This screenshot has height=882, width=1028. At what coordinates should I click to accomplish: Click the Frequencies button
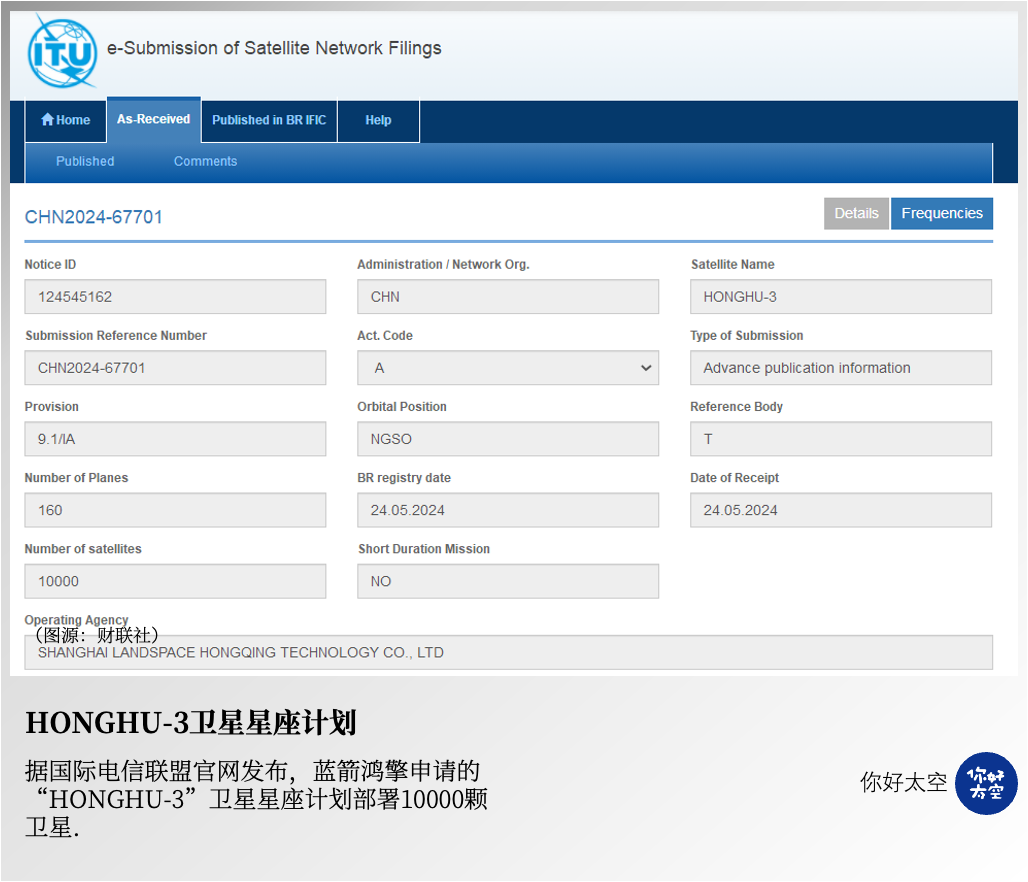(941, 214)
